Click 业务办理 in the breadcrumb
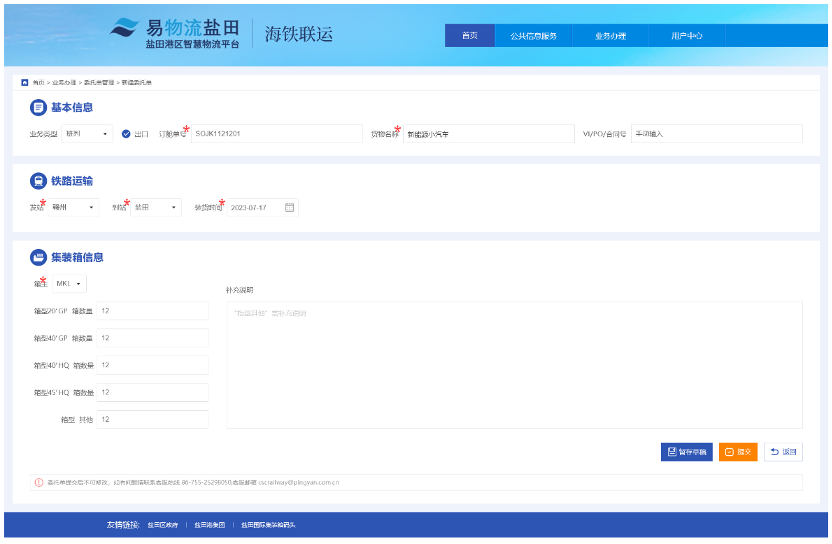The image size is (832, 544). click(x=64, y=82)
